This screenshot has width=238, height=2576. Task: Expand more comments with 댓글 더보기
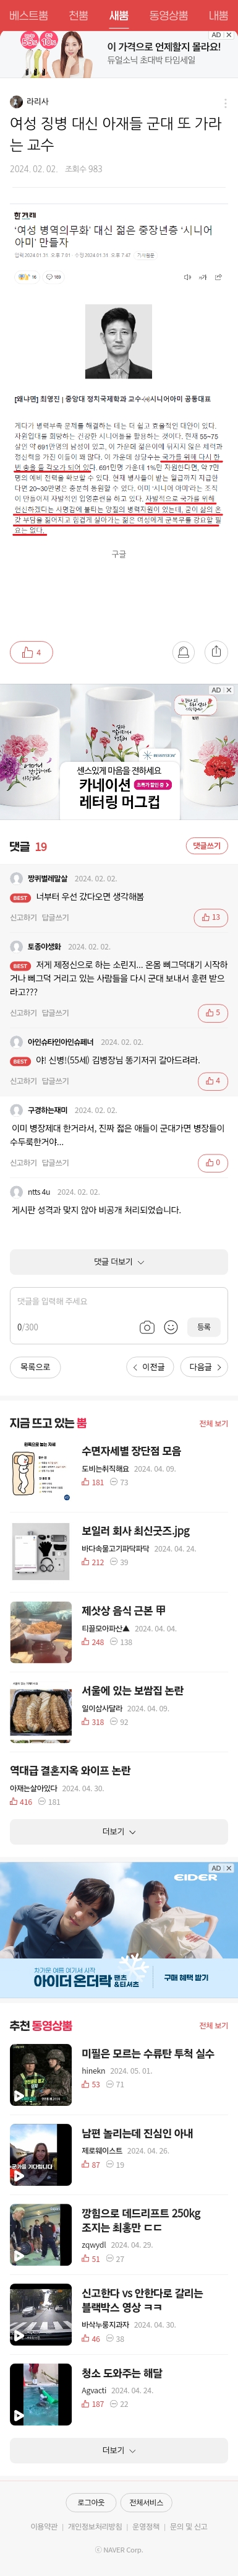(119, 1262)
